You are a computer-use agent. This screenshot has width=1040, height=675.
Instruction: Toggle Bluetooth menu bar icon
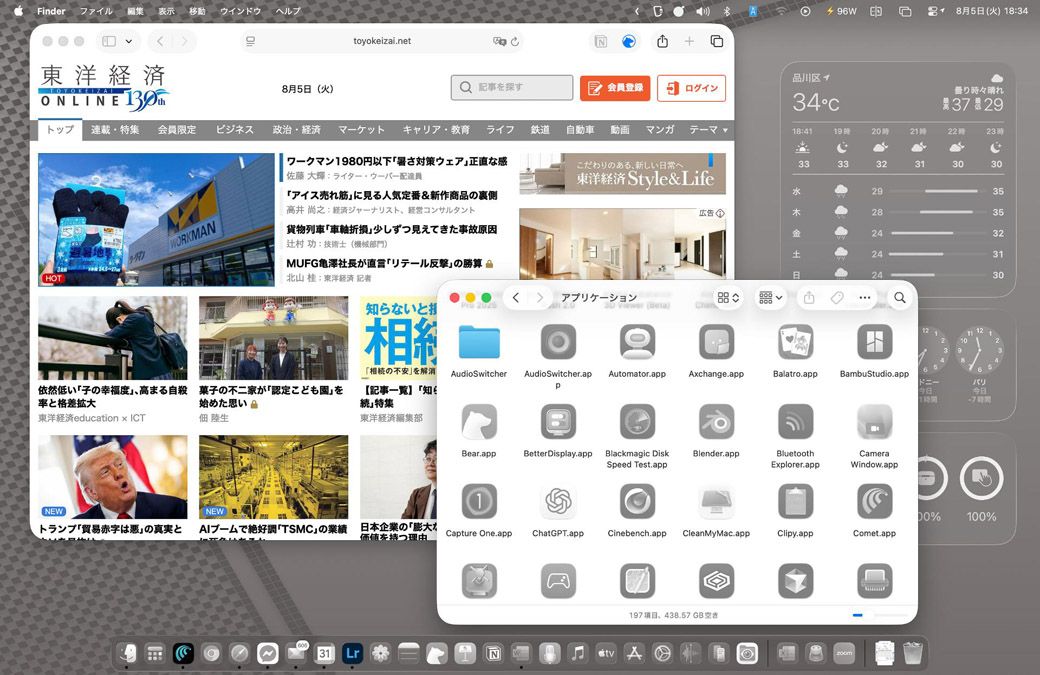click(727, 11)
